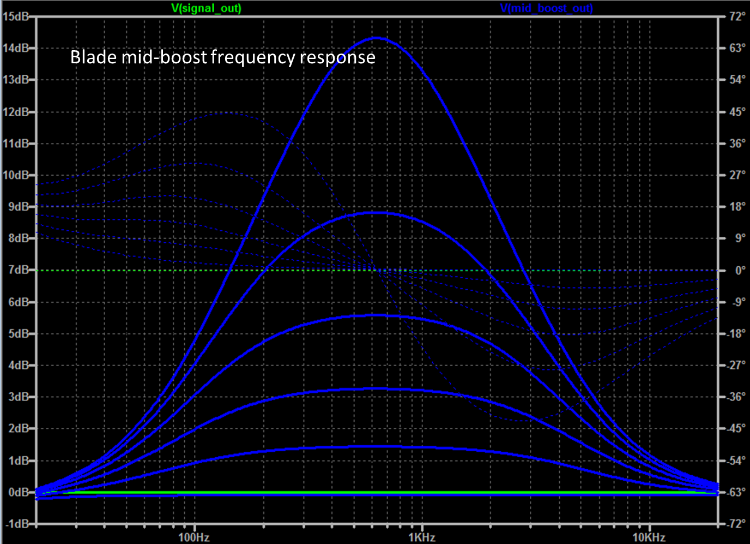Click the plot title text annotation
The height and width of the screenshot is (544, 750).
click(222, 58)
